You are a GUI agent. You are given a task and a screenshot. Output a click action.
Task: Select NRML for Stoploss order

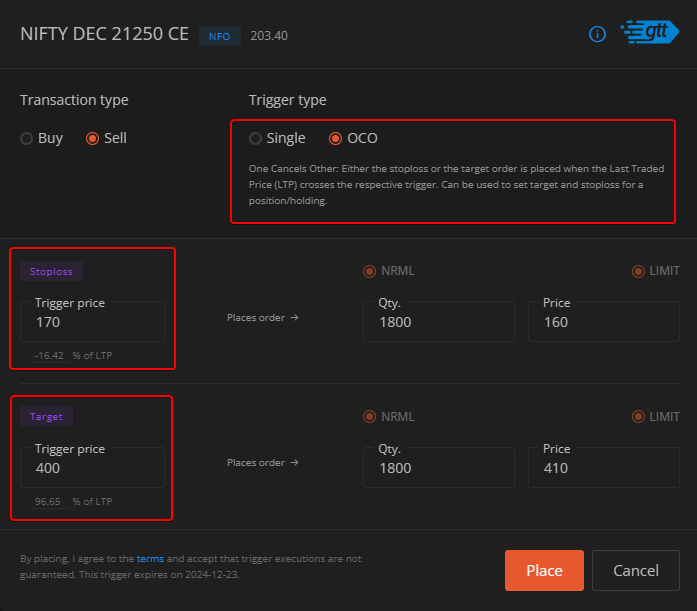[389, 271]
